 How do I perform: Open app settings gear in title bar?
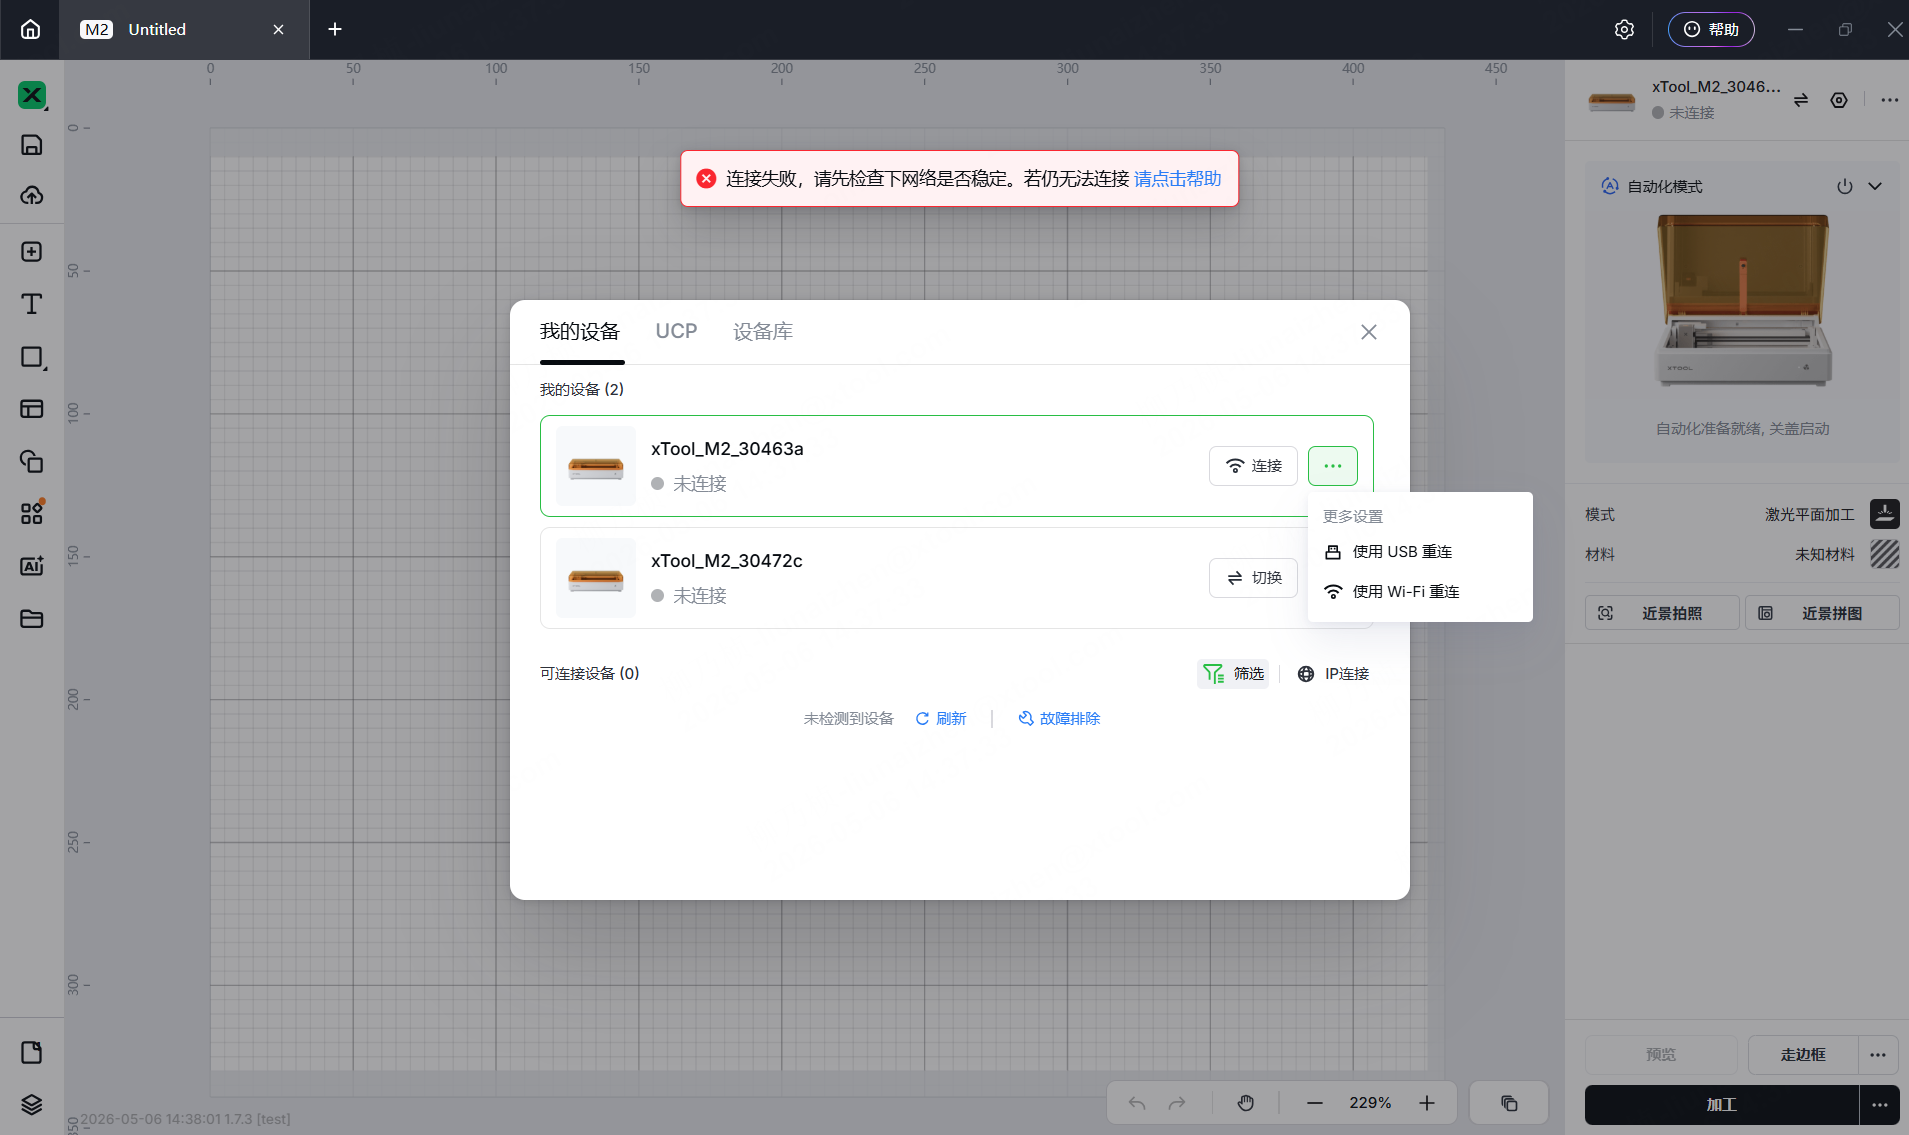pos(1624,29)
